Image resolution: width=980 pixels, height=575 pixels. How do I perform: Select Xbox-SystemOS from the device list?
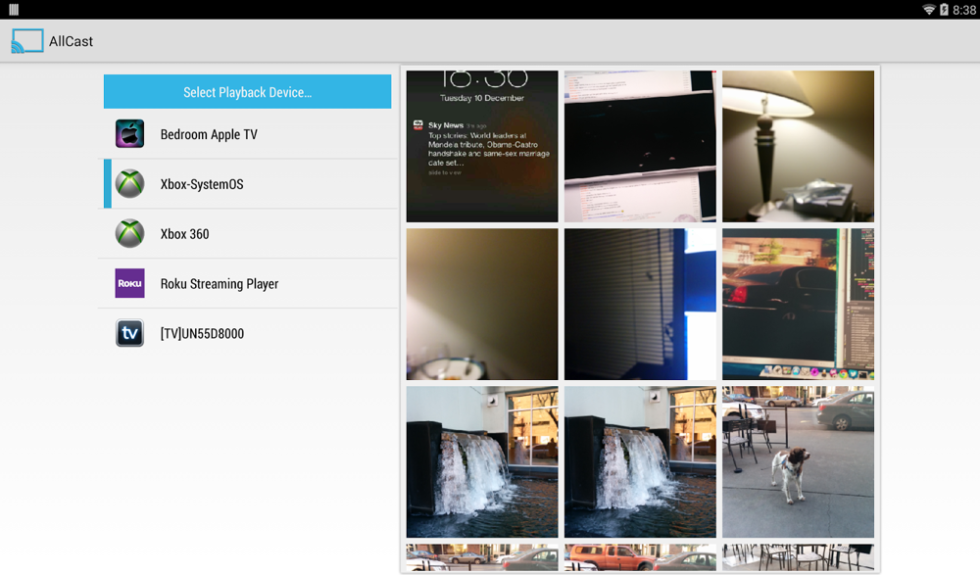[x=201, y=185]
